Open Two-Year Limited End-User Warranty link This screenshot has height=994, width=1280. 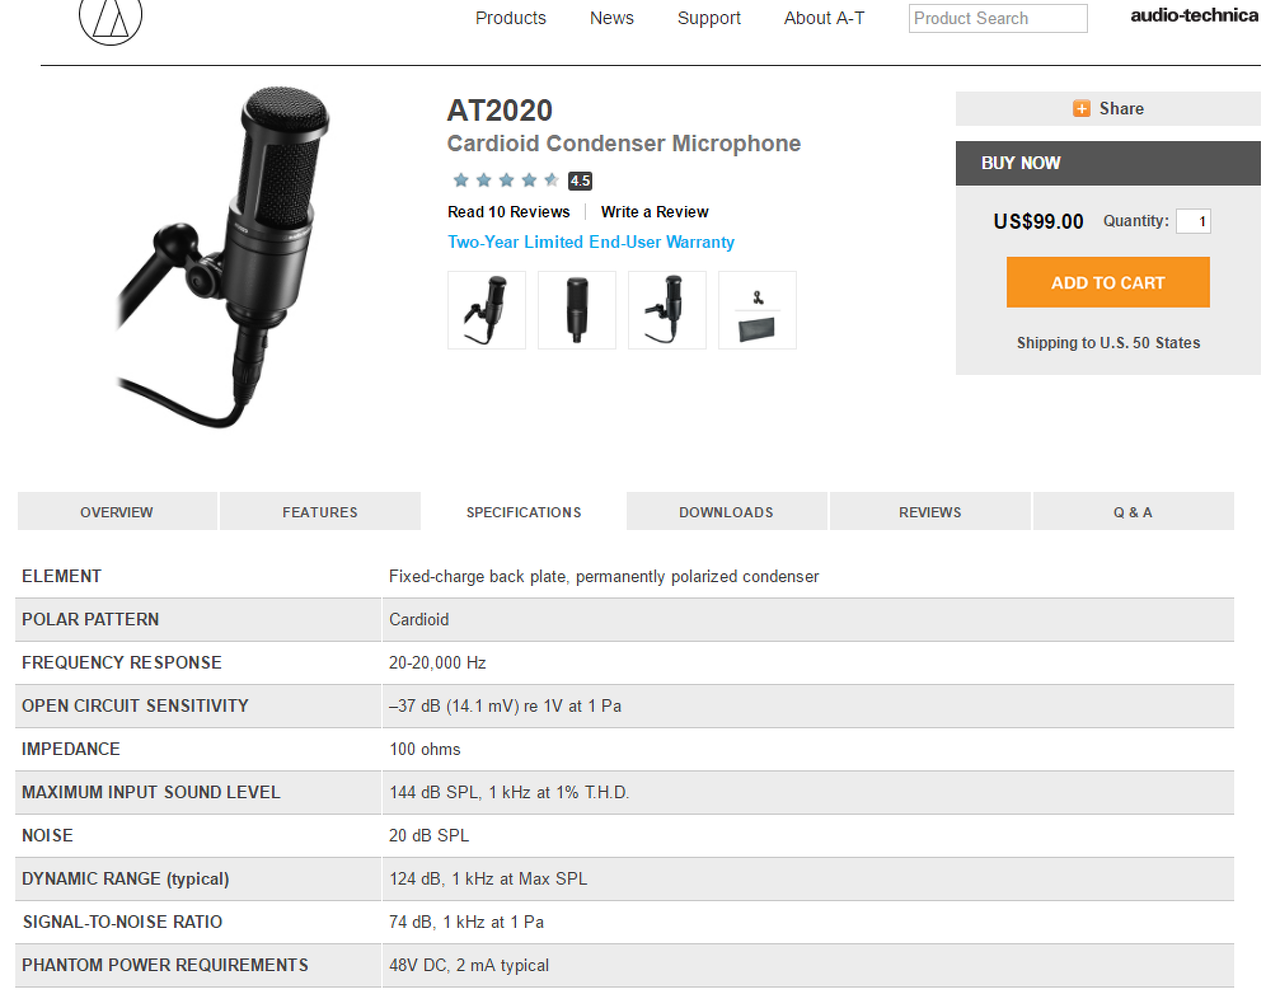pos(591,242)
